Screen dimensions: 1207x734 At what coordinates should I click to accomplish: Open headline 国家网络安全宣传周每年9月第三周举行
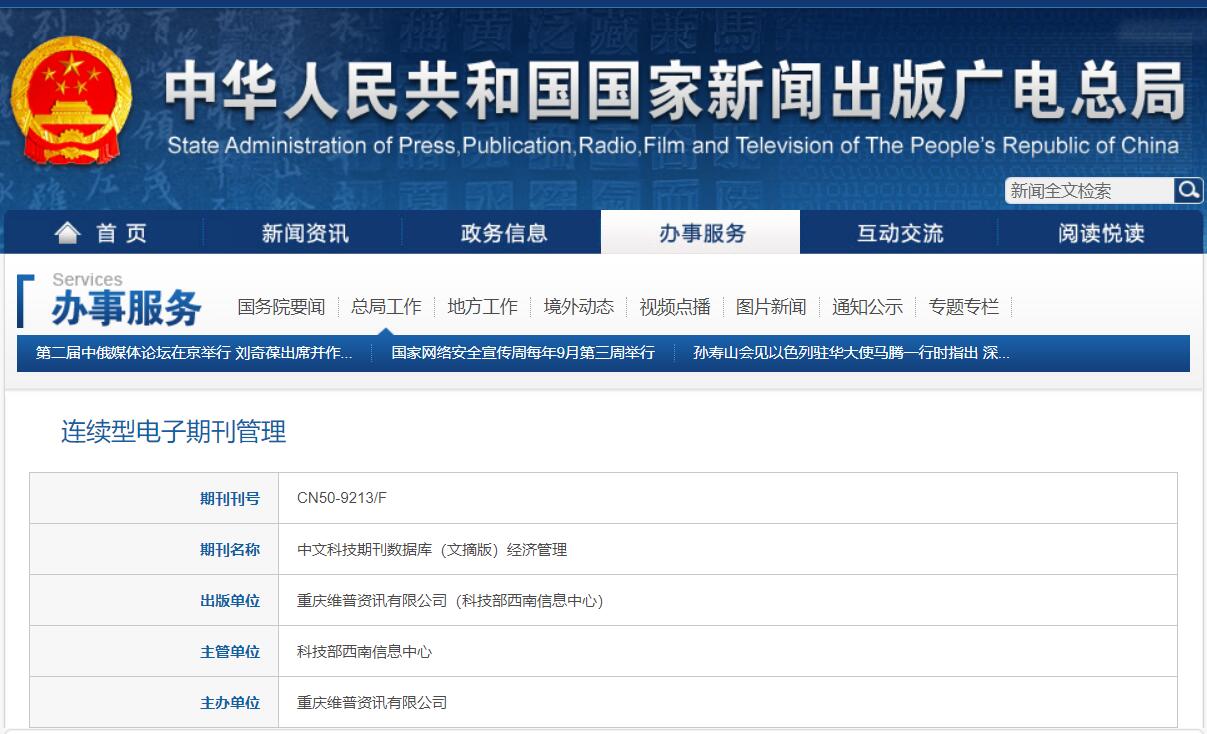tap(523, 353)
